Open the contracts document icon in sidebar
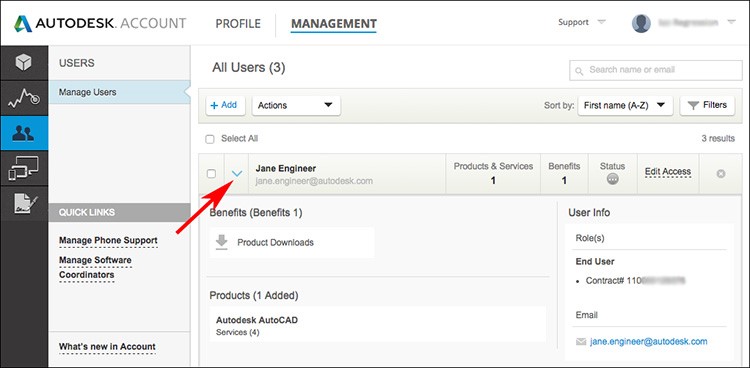Screen dimensions: 750x368 [23, 203]
